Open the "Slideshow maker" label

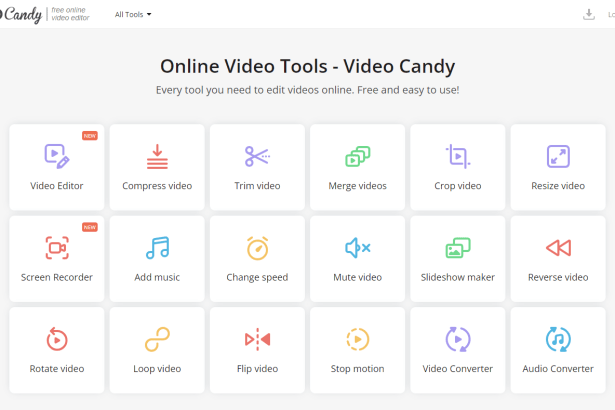(x=458, y=277)
